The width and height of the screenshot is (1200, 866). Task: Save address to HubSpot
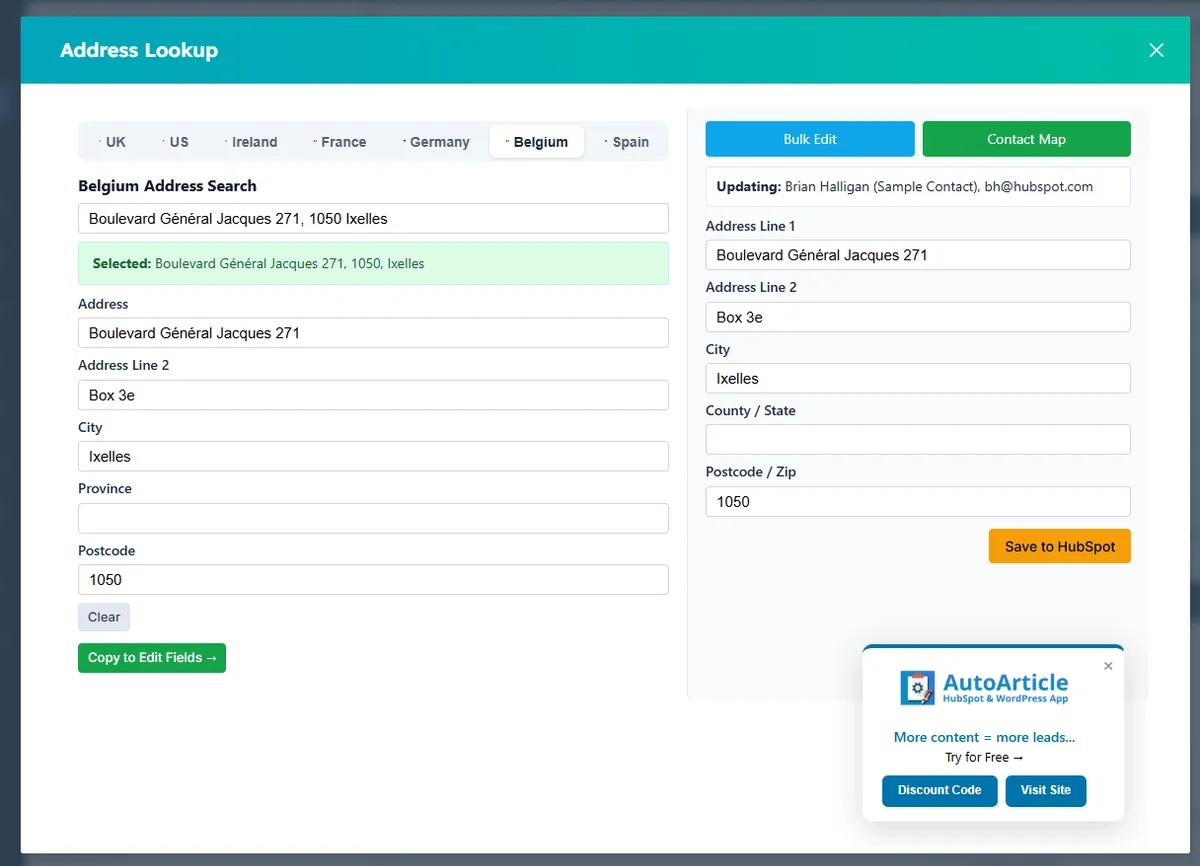[1060, 546]
